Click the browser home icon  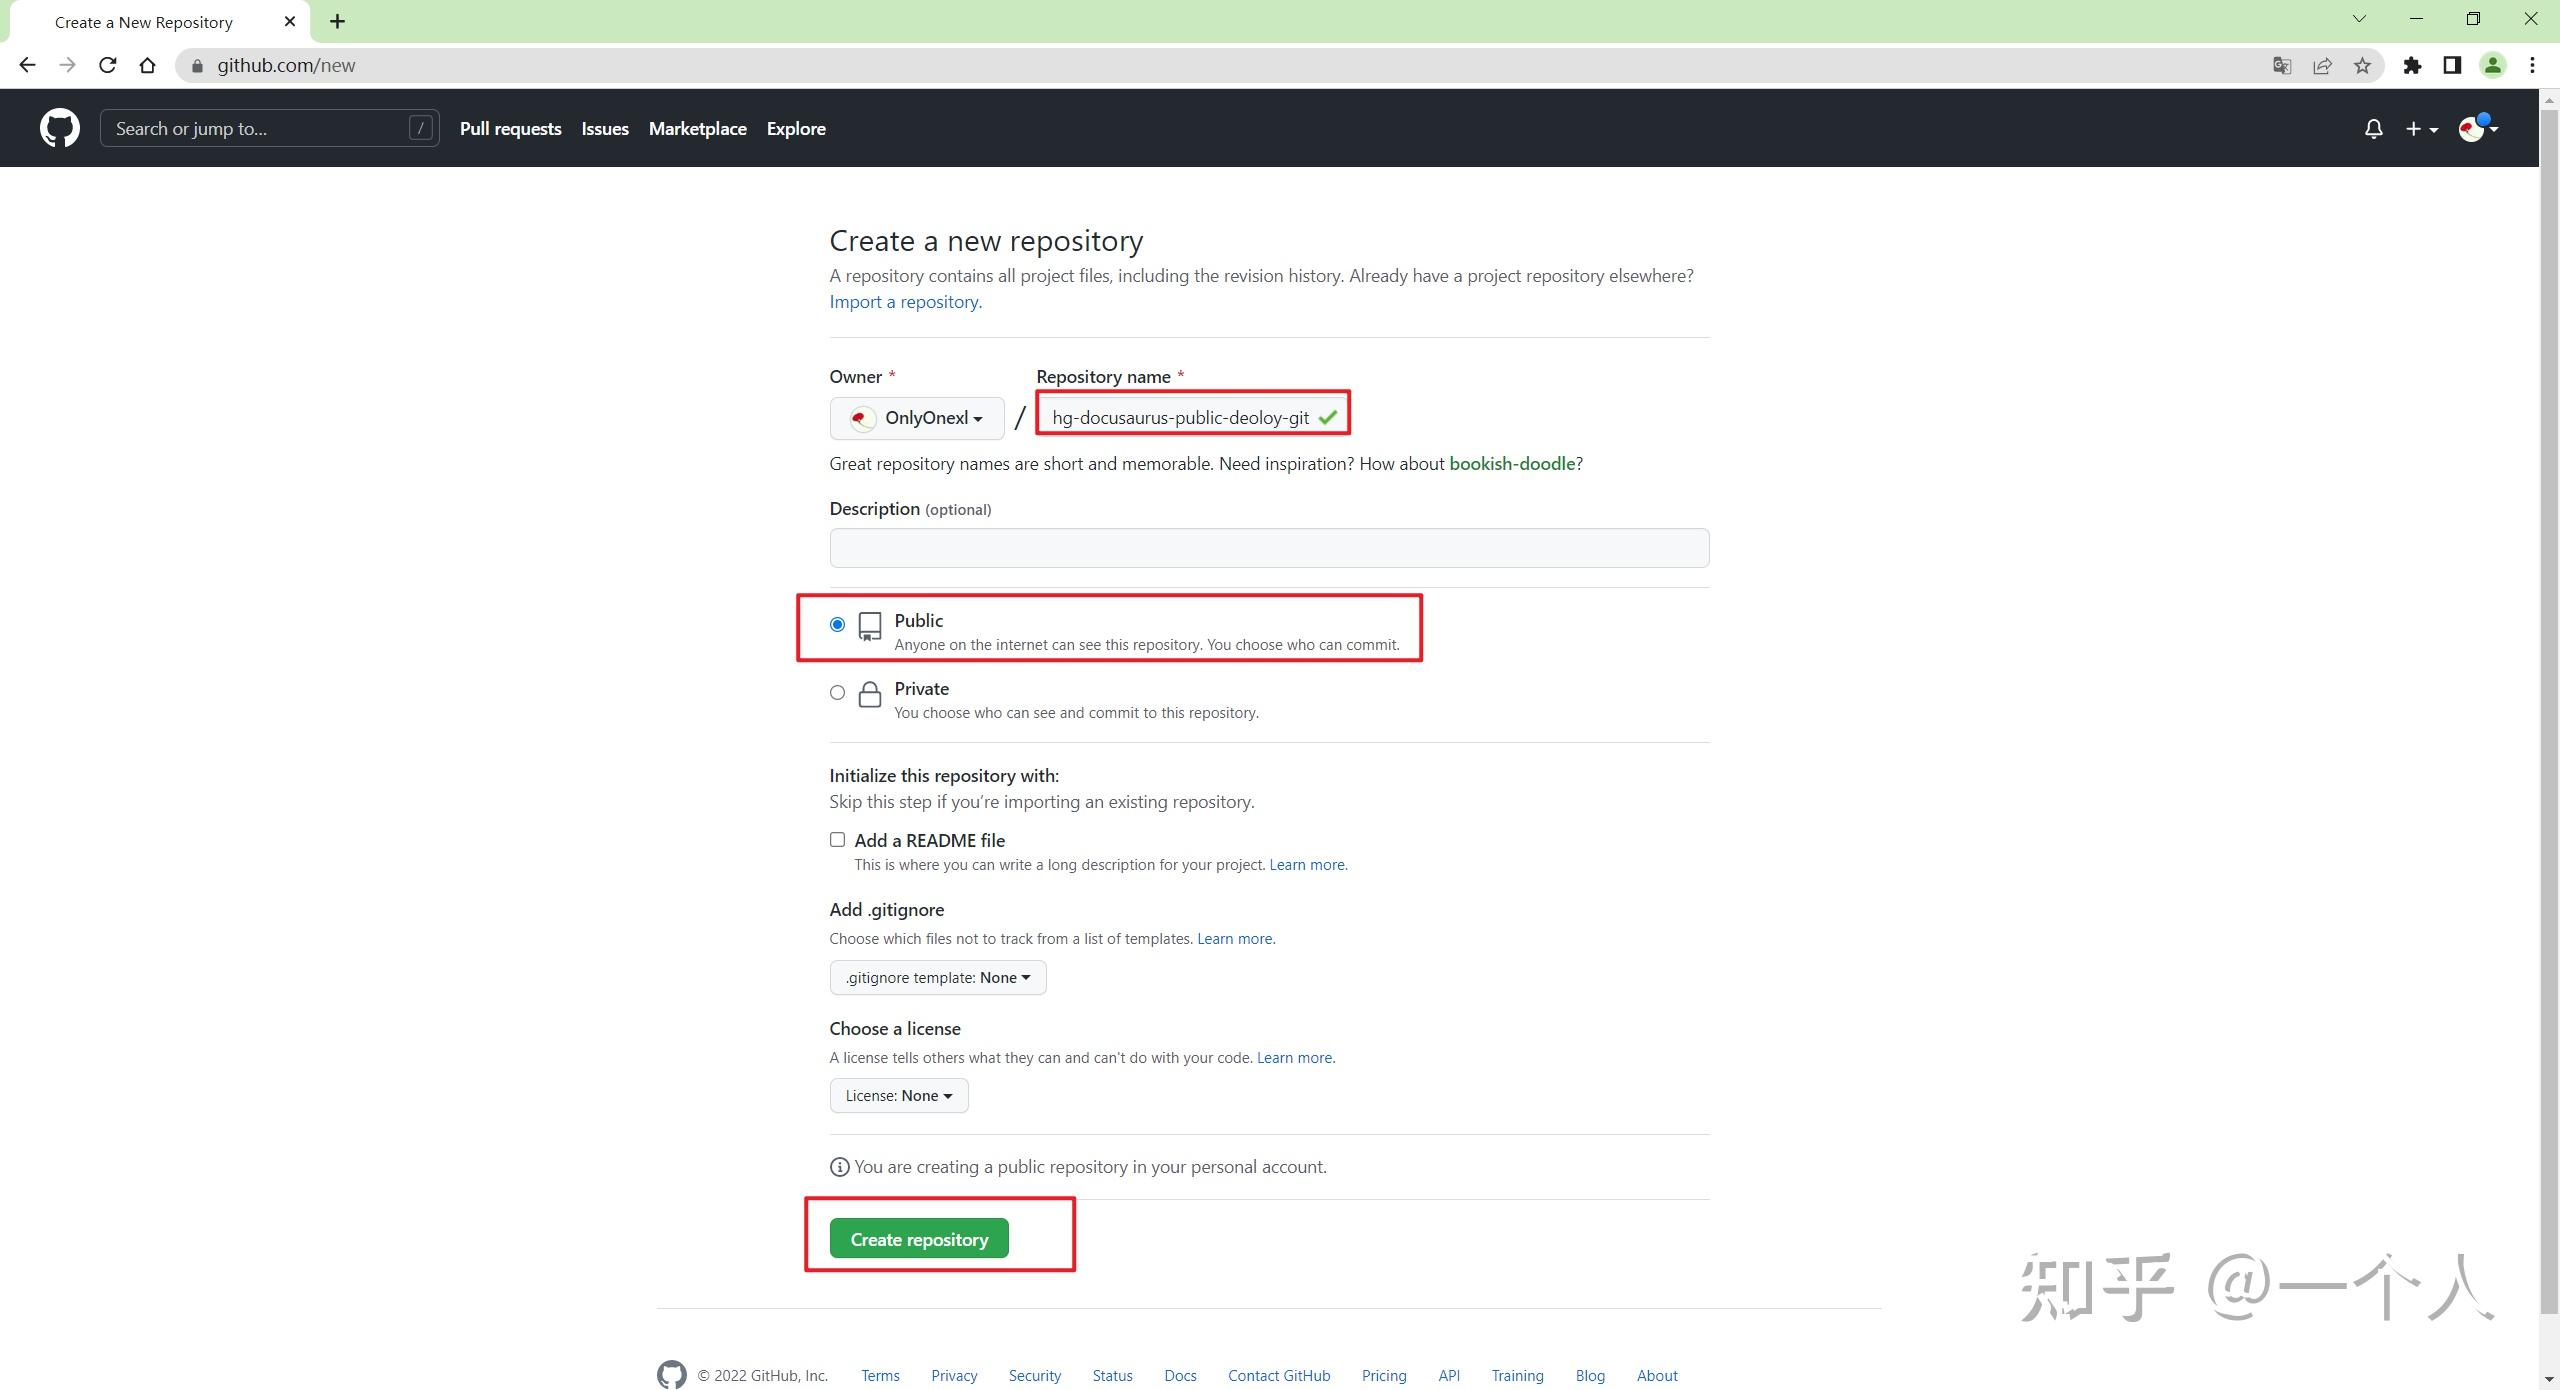coord(148,66)
